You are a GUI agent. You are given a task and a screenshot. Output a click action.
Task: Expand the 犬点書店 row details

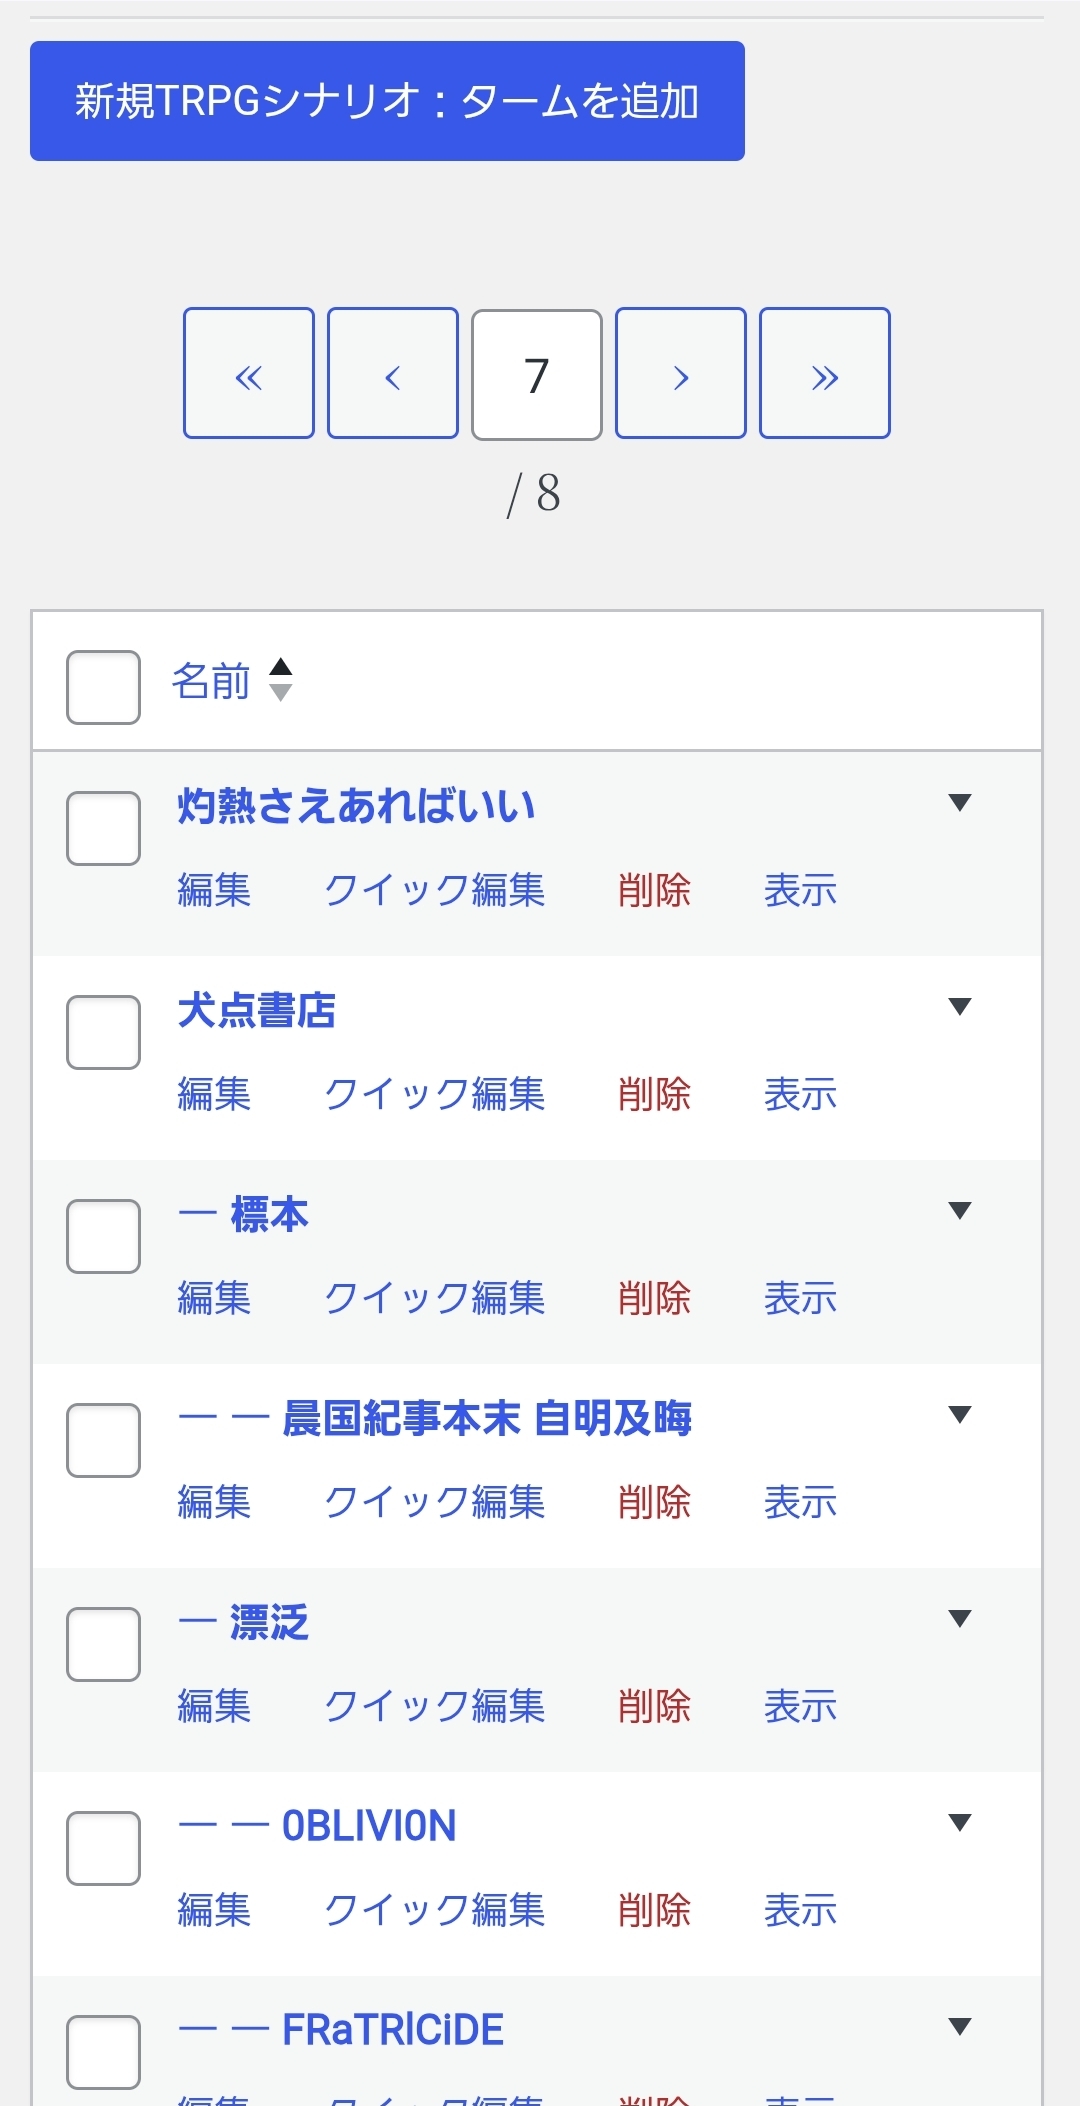pos(960,1006)
